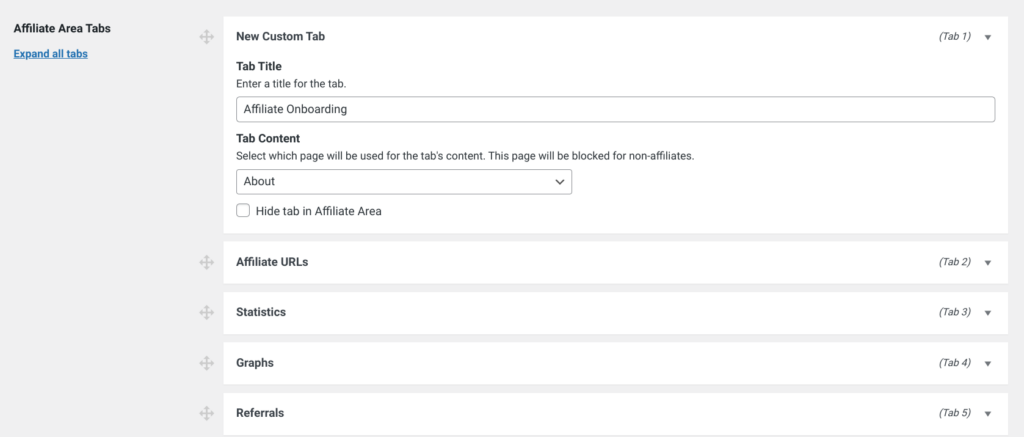The height and width of the screenshot is (437, 1024).
Task: Click the move handle next to Referrals
Action: 206,413
